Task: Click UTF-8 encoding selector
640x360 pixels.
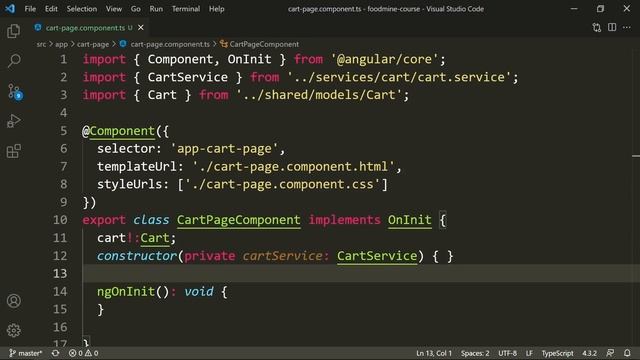Action: (507, 353)
